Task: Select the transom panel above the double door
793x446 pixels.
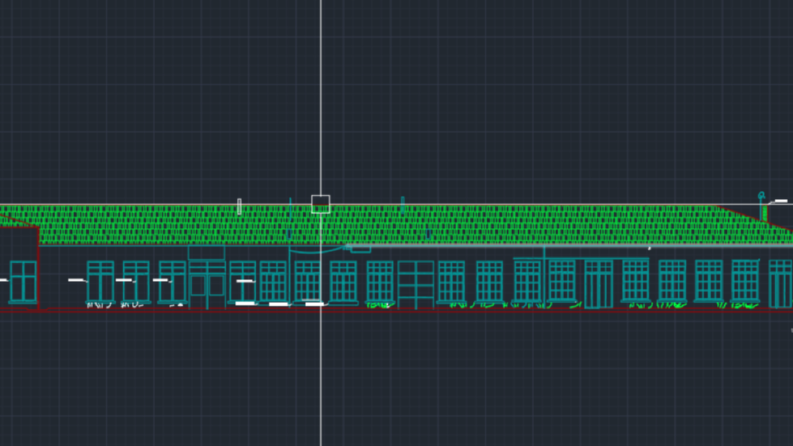Action: [206, 253]
